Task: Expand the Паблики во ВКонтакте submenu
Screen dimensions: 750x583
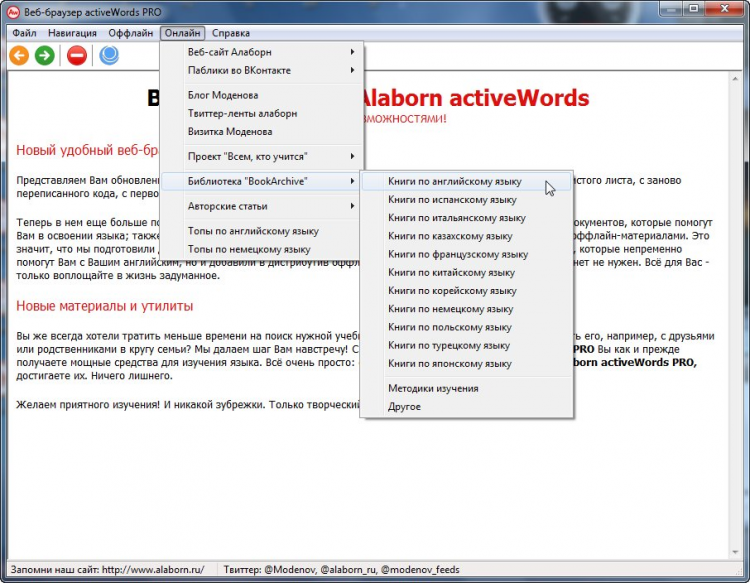Action: coord(262,70)
